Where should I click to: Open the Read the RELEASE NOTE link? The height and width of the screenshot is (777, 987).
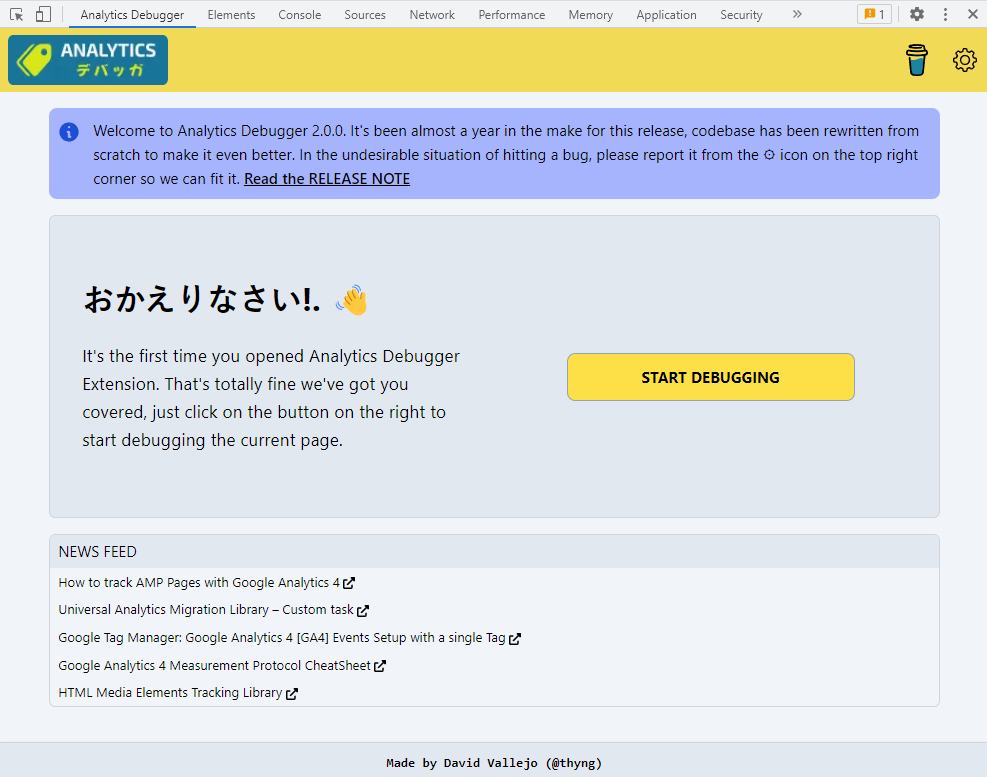(327, 179)
